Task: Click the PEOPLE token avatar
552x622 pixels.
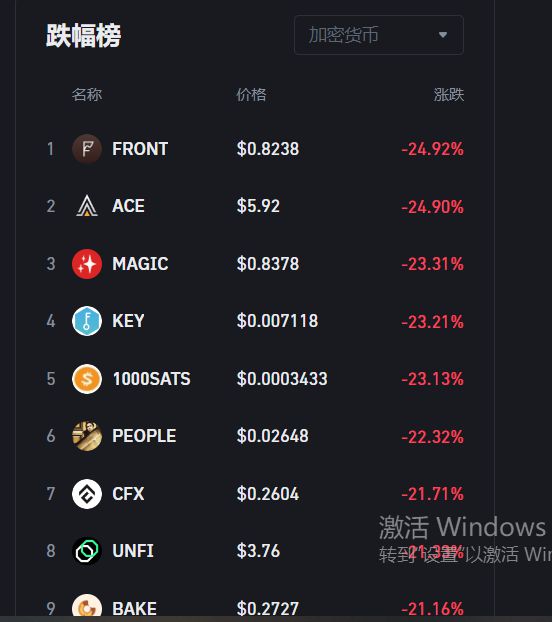Action: point(87,436)
